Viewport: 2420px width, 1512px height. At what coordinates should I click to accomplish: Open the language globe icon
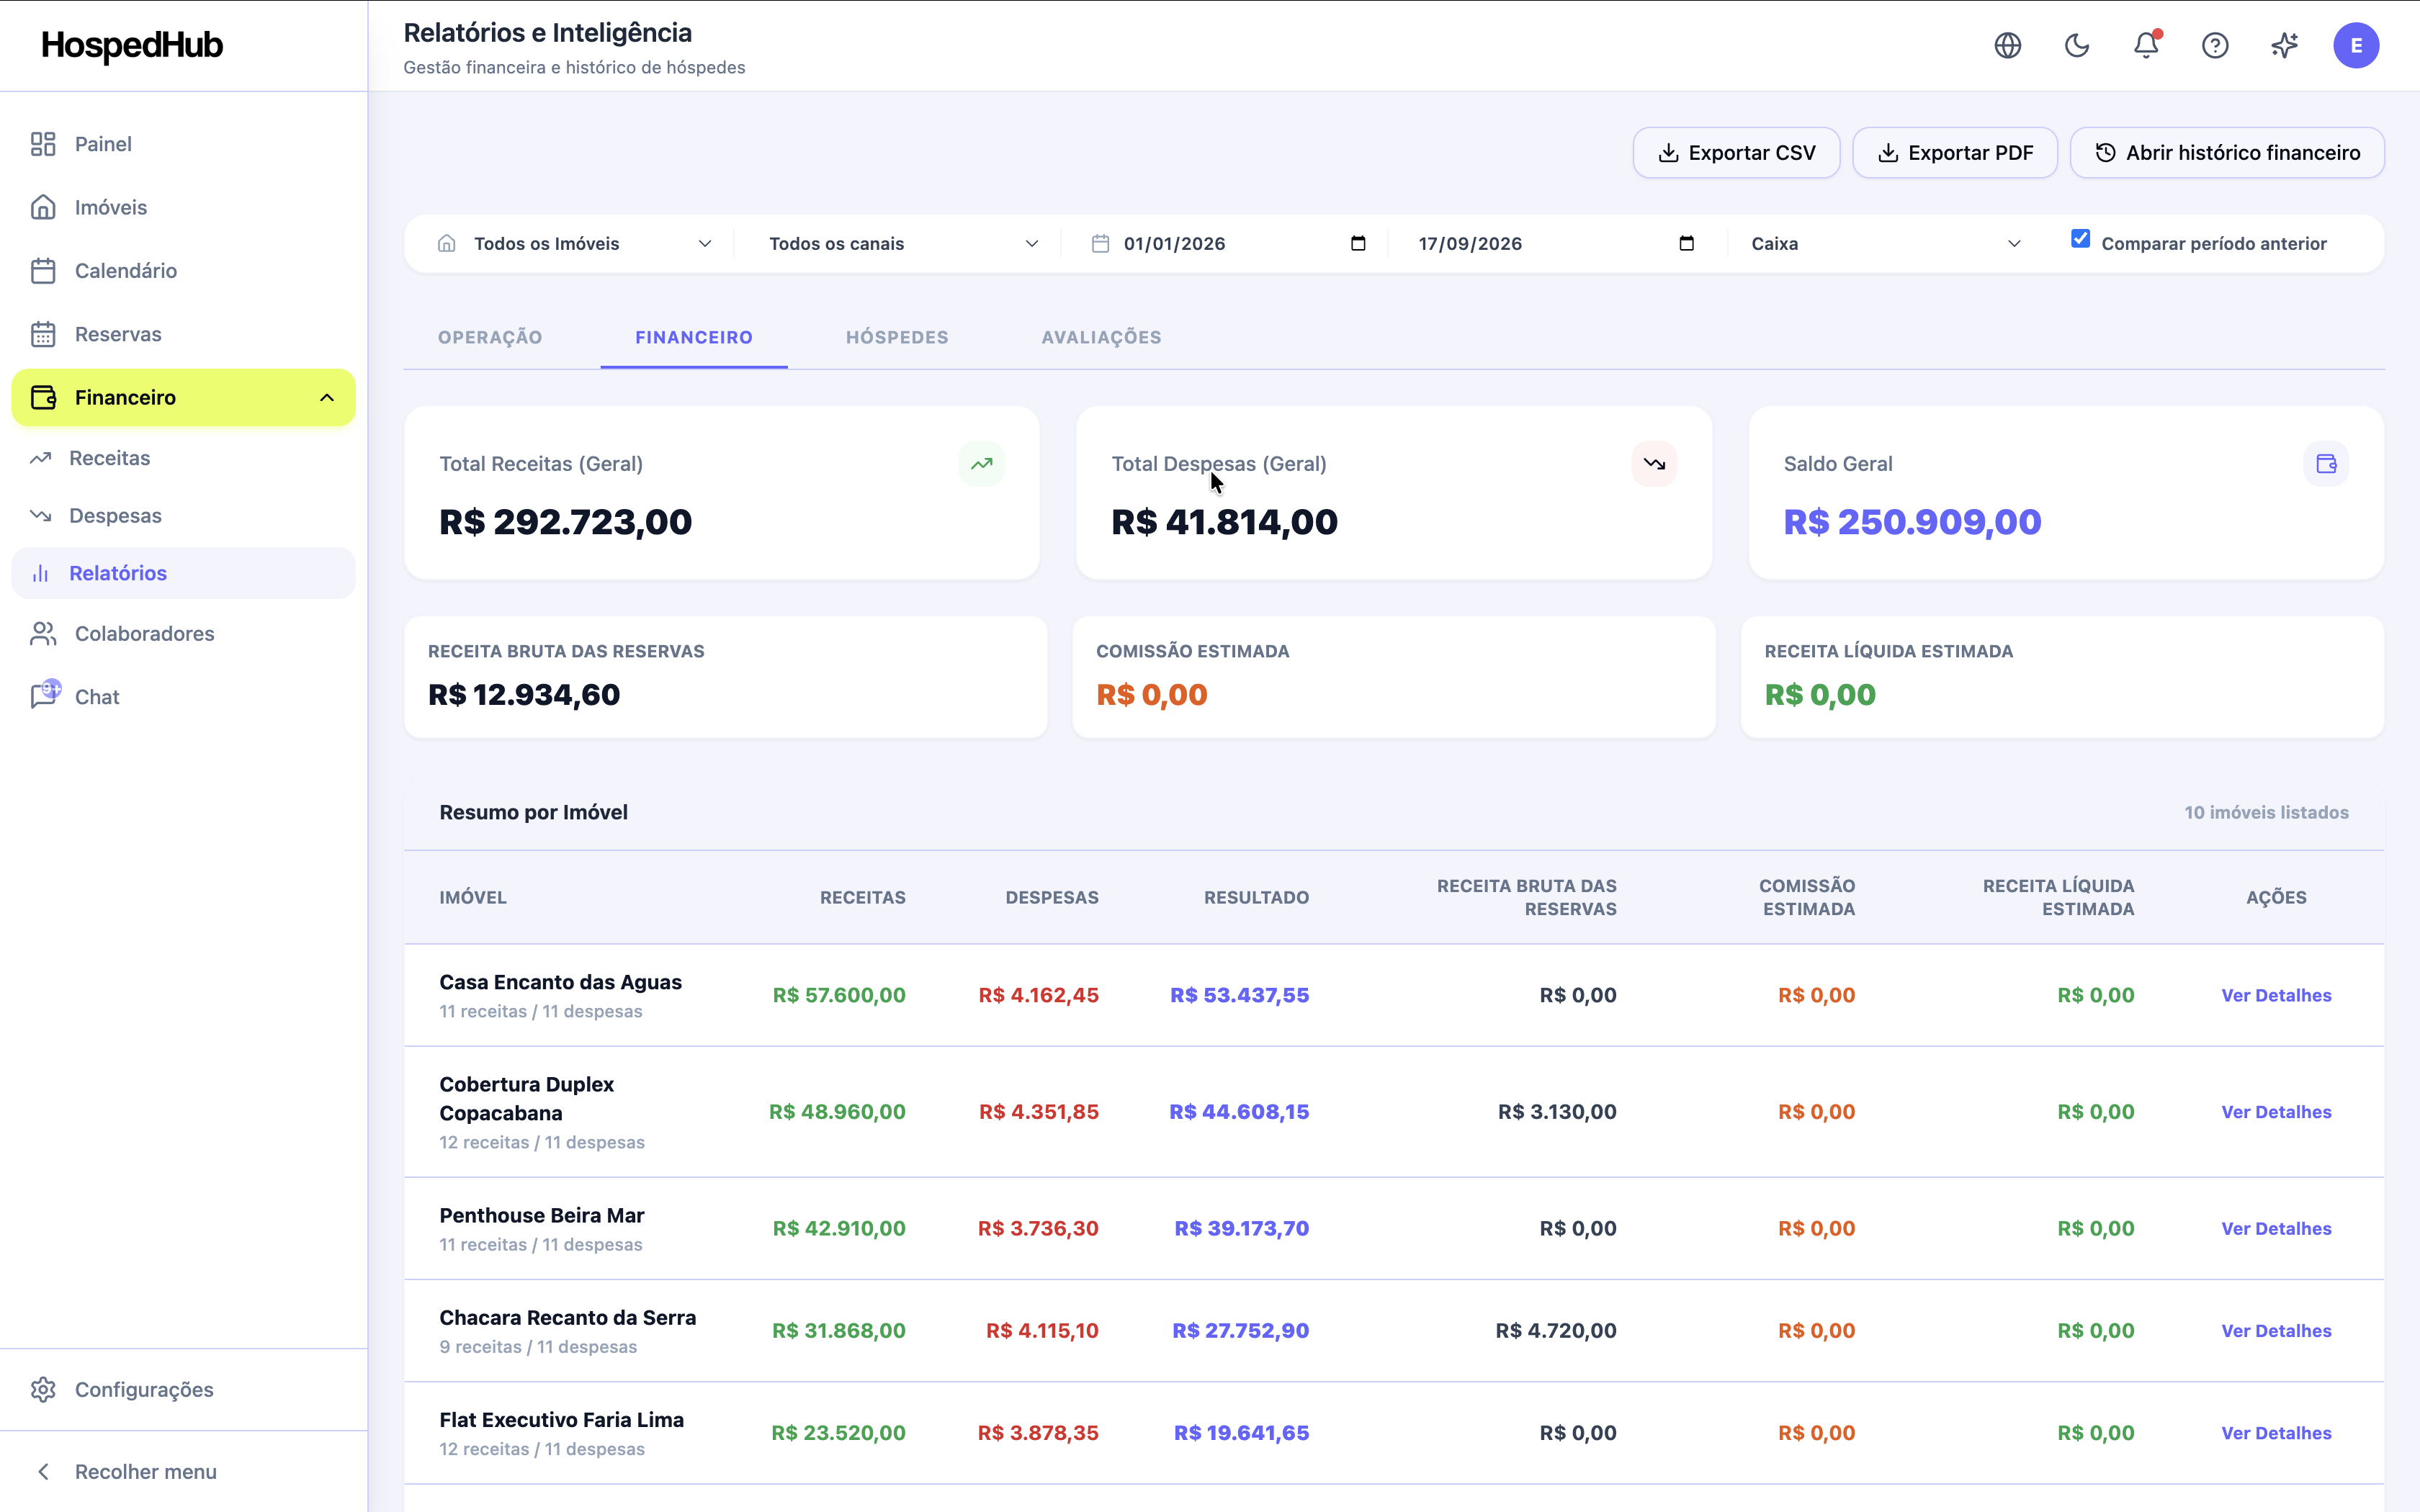pos(2007,45)
